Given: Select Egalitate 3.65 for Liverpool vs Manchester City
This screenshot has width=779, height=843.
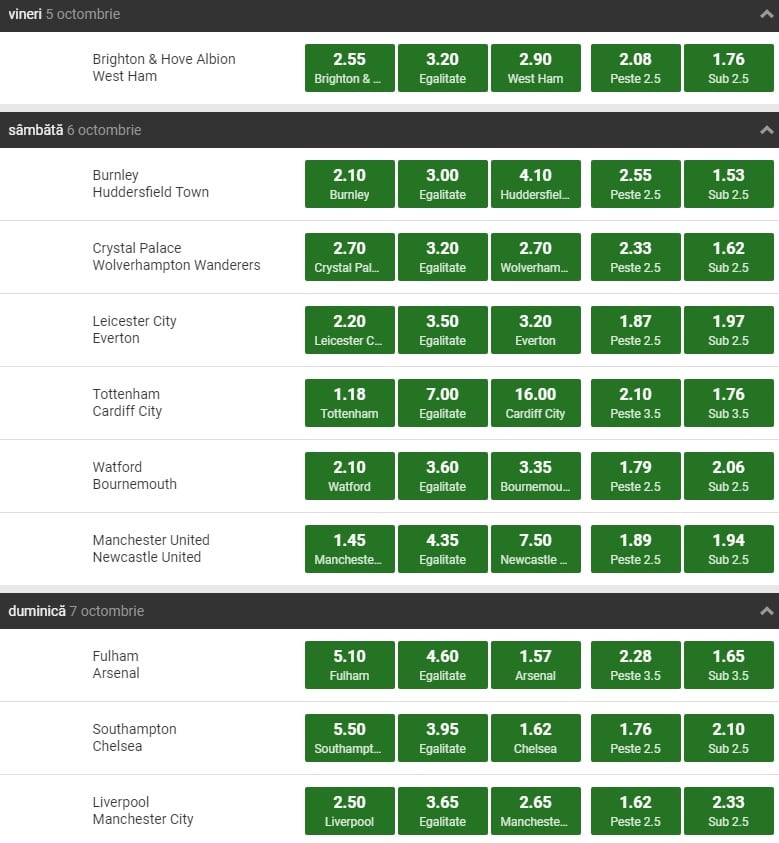Looking at the screenshot, I should [442, 811].
